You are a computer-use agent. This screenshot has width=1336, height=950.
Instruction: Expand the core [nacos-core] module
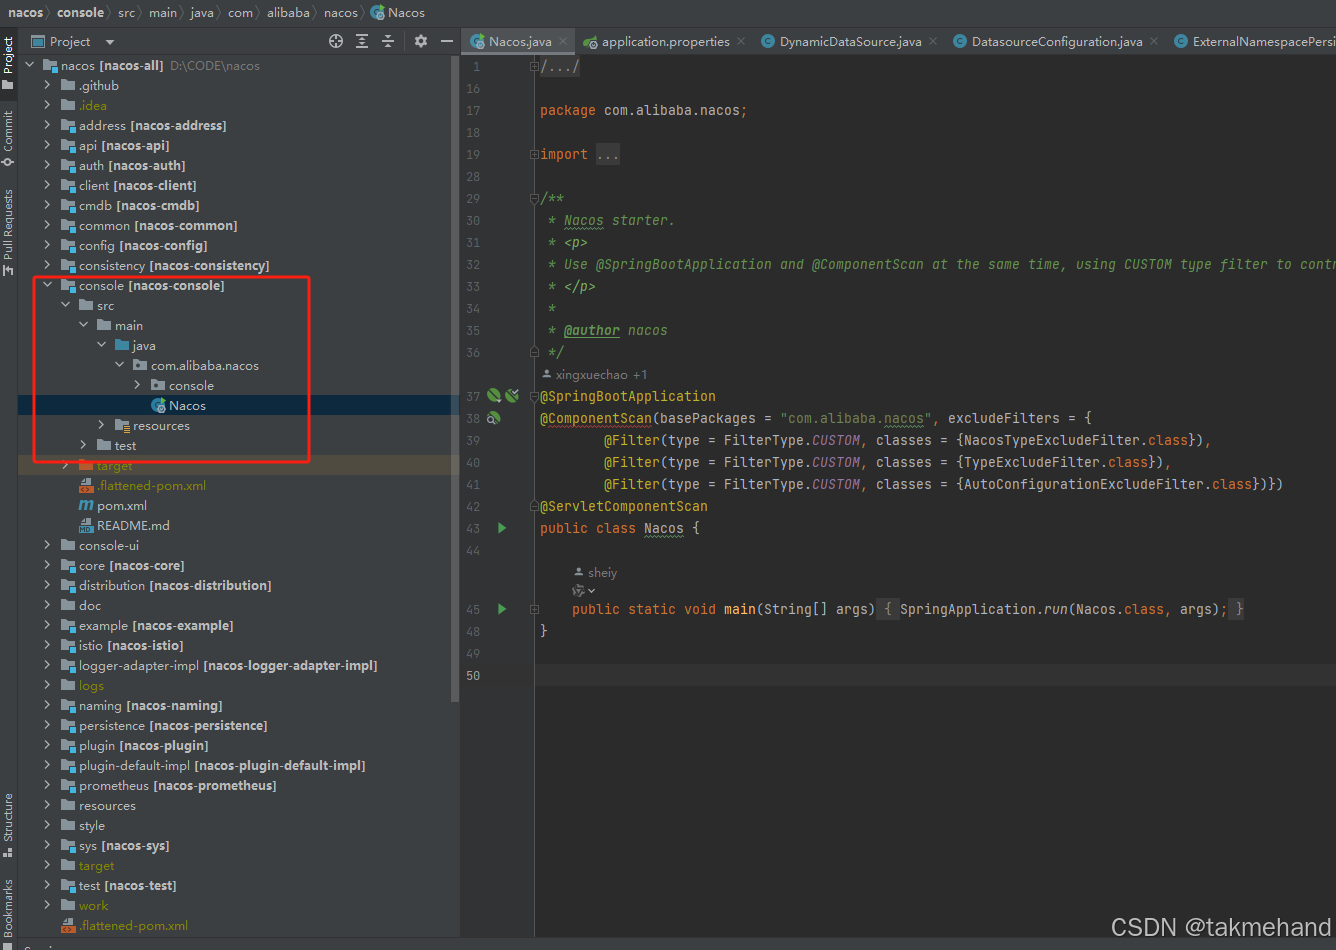[47, 565]
